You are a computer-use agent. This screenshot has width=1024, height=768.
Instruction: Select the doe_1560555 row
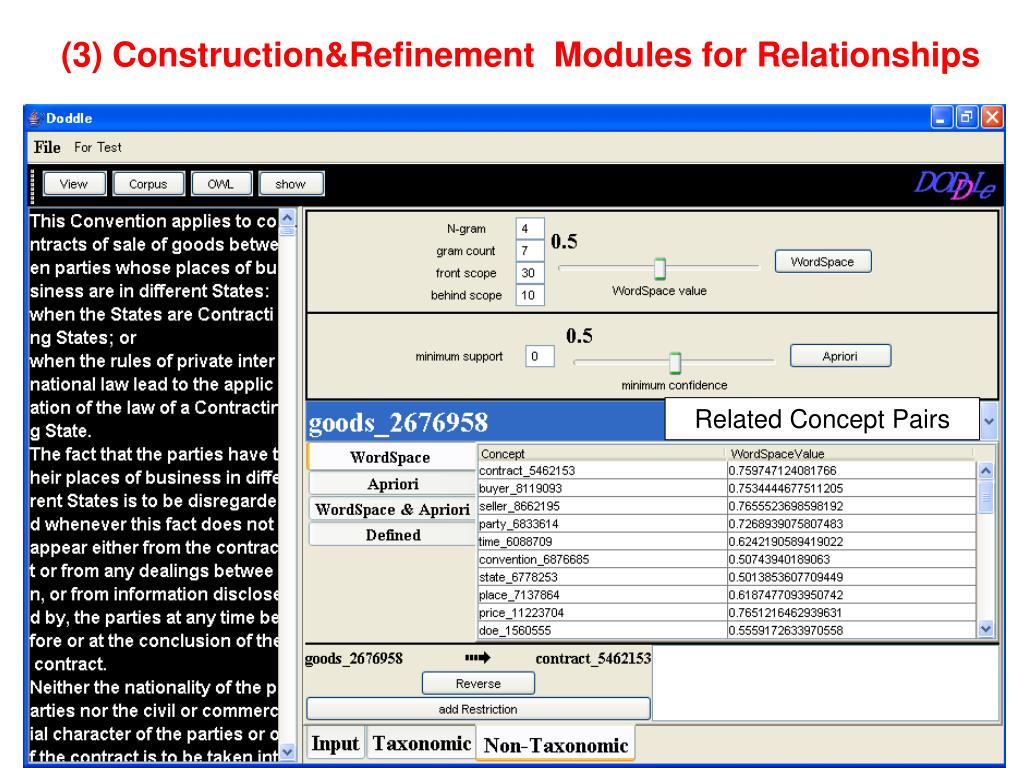(x=727, y=630)
